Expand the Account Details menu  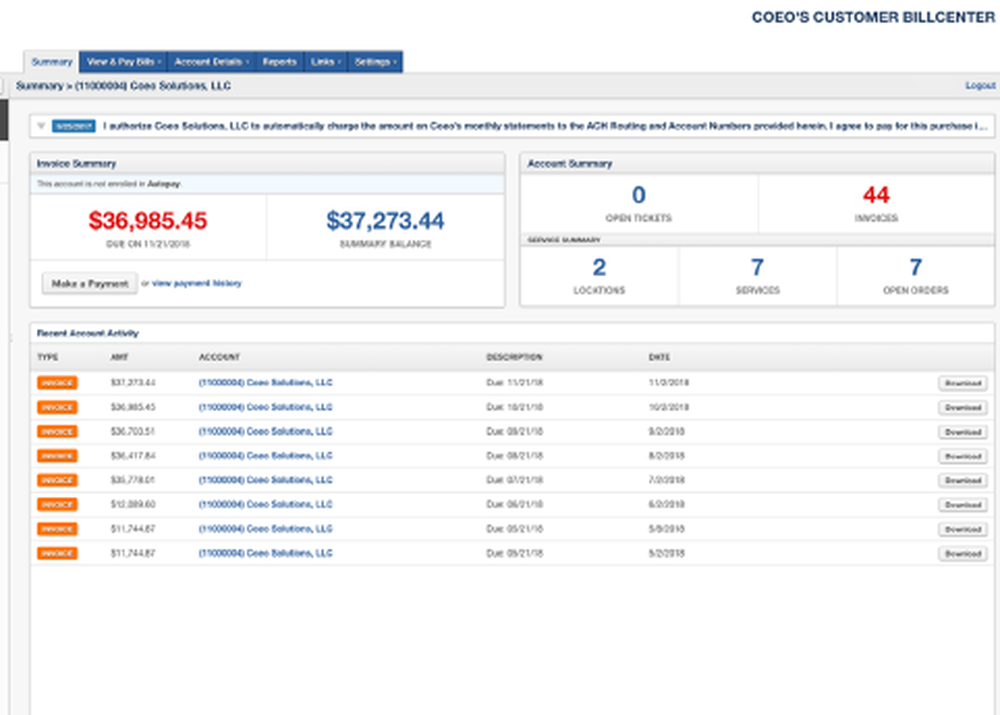[x=211, y=62]
